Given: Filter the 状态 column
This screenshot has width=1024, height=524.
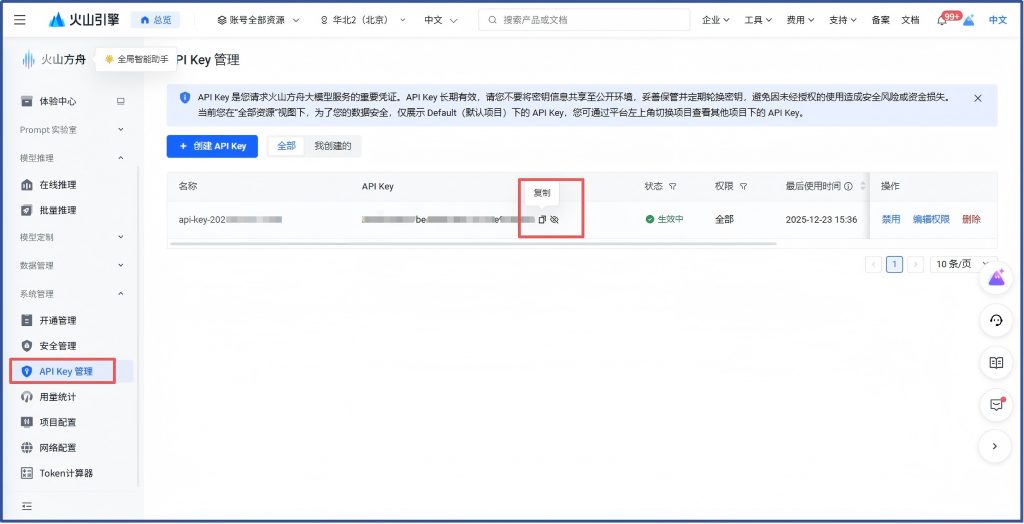Looking at the screenshot, I should click(x=673, y=187).
